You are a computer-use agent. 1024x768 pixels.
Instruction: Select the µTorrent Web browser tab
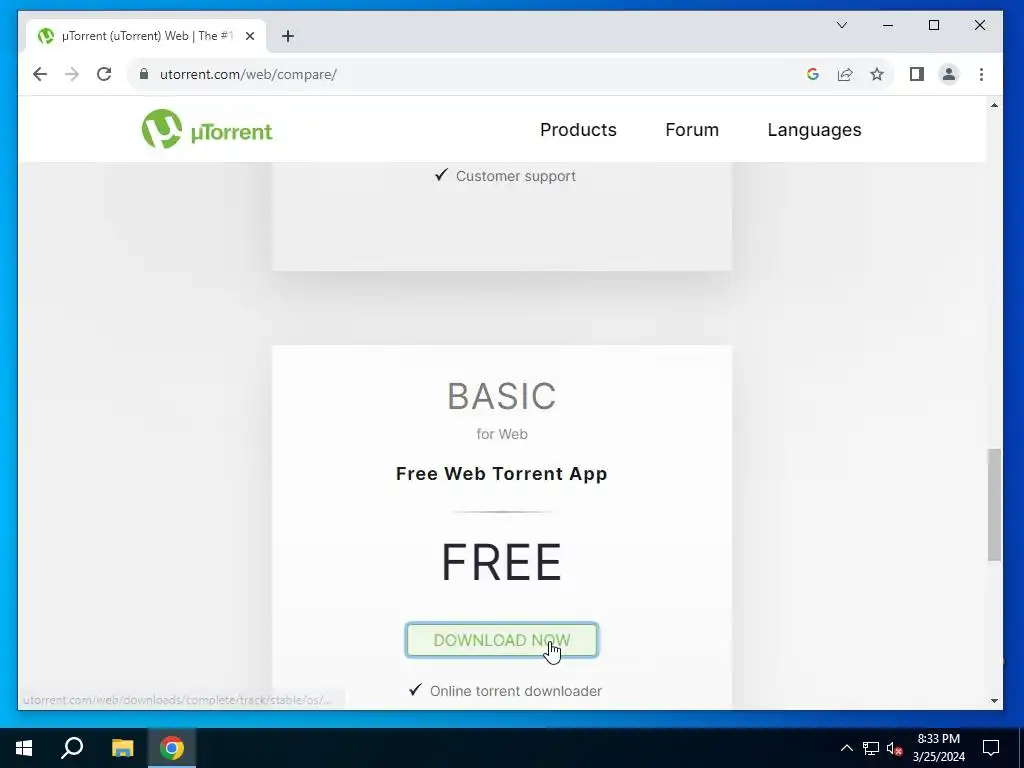(x=146, y=36)
